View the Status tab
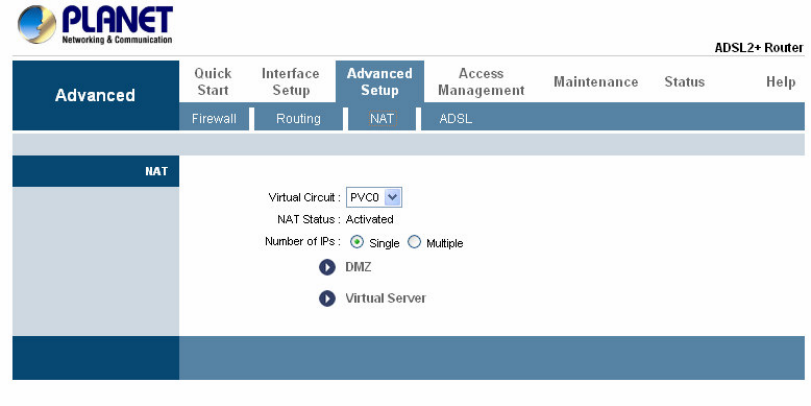 [684, 82]
